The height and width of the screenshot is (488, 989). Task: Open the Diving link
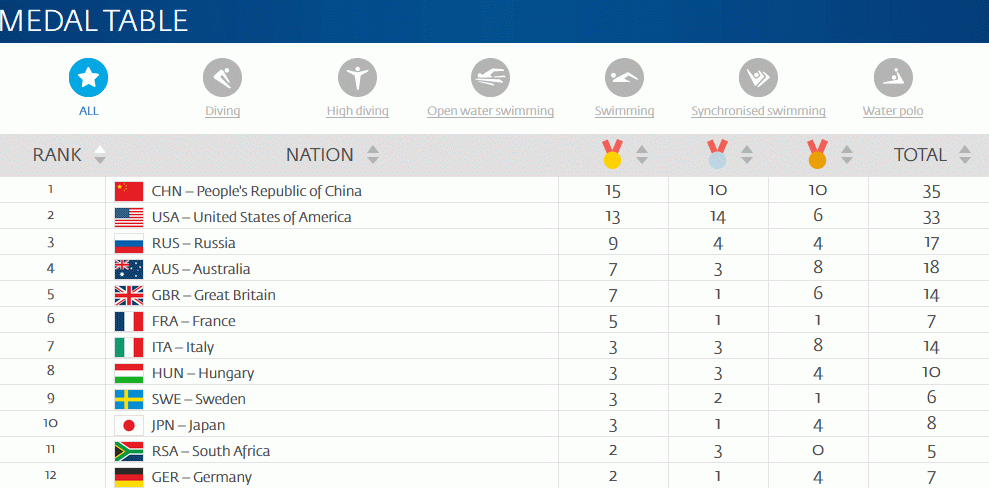coord(222,111)
